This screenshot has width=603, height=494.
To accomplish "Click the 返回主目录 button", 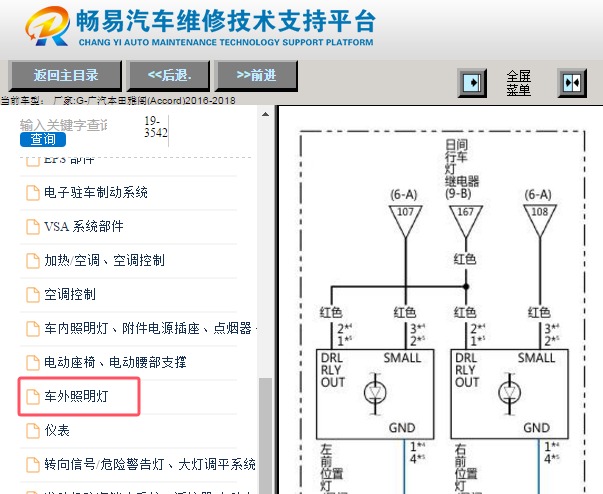I will (65, 75).
